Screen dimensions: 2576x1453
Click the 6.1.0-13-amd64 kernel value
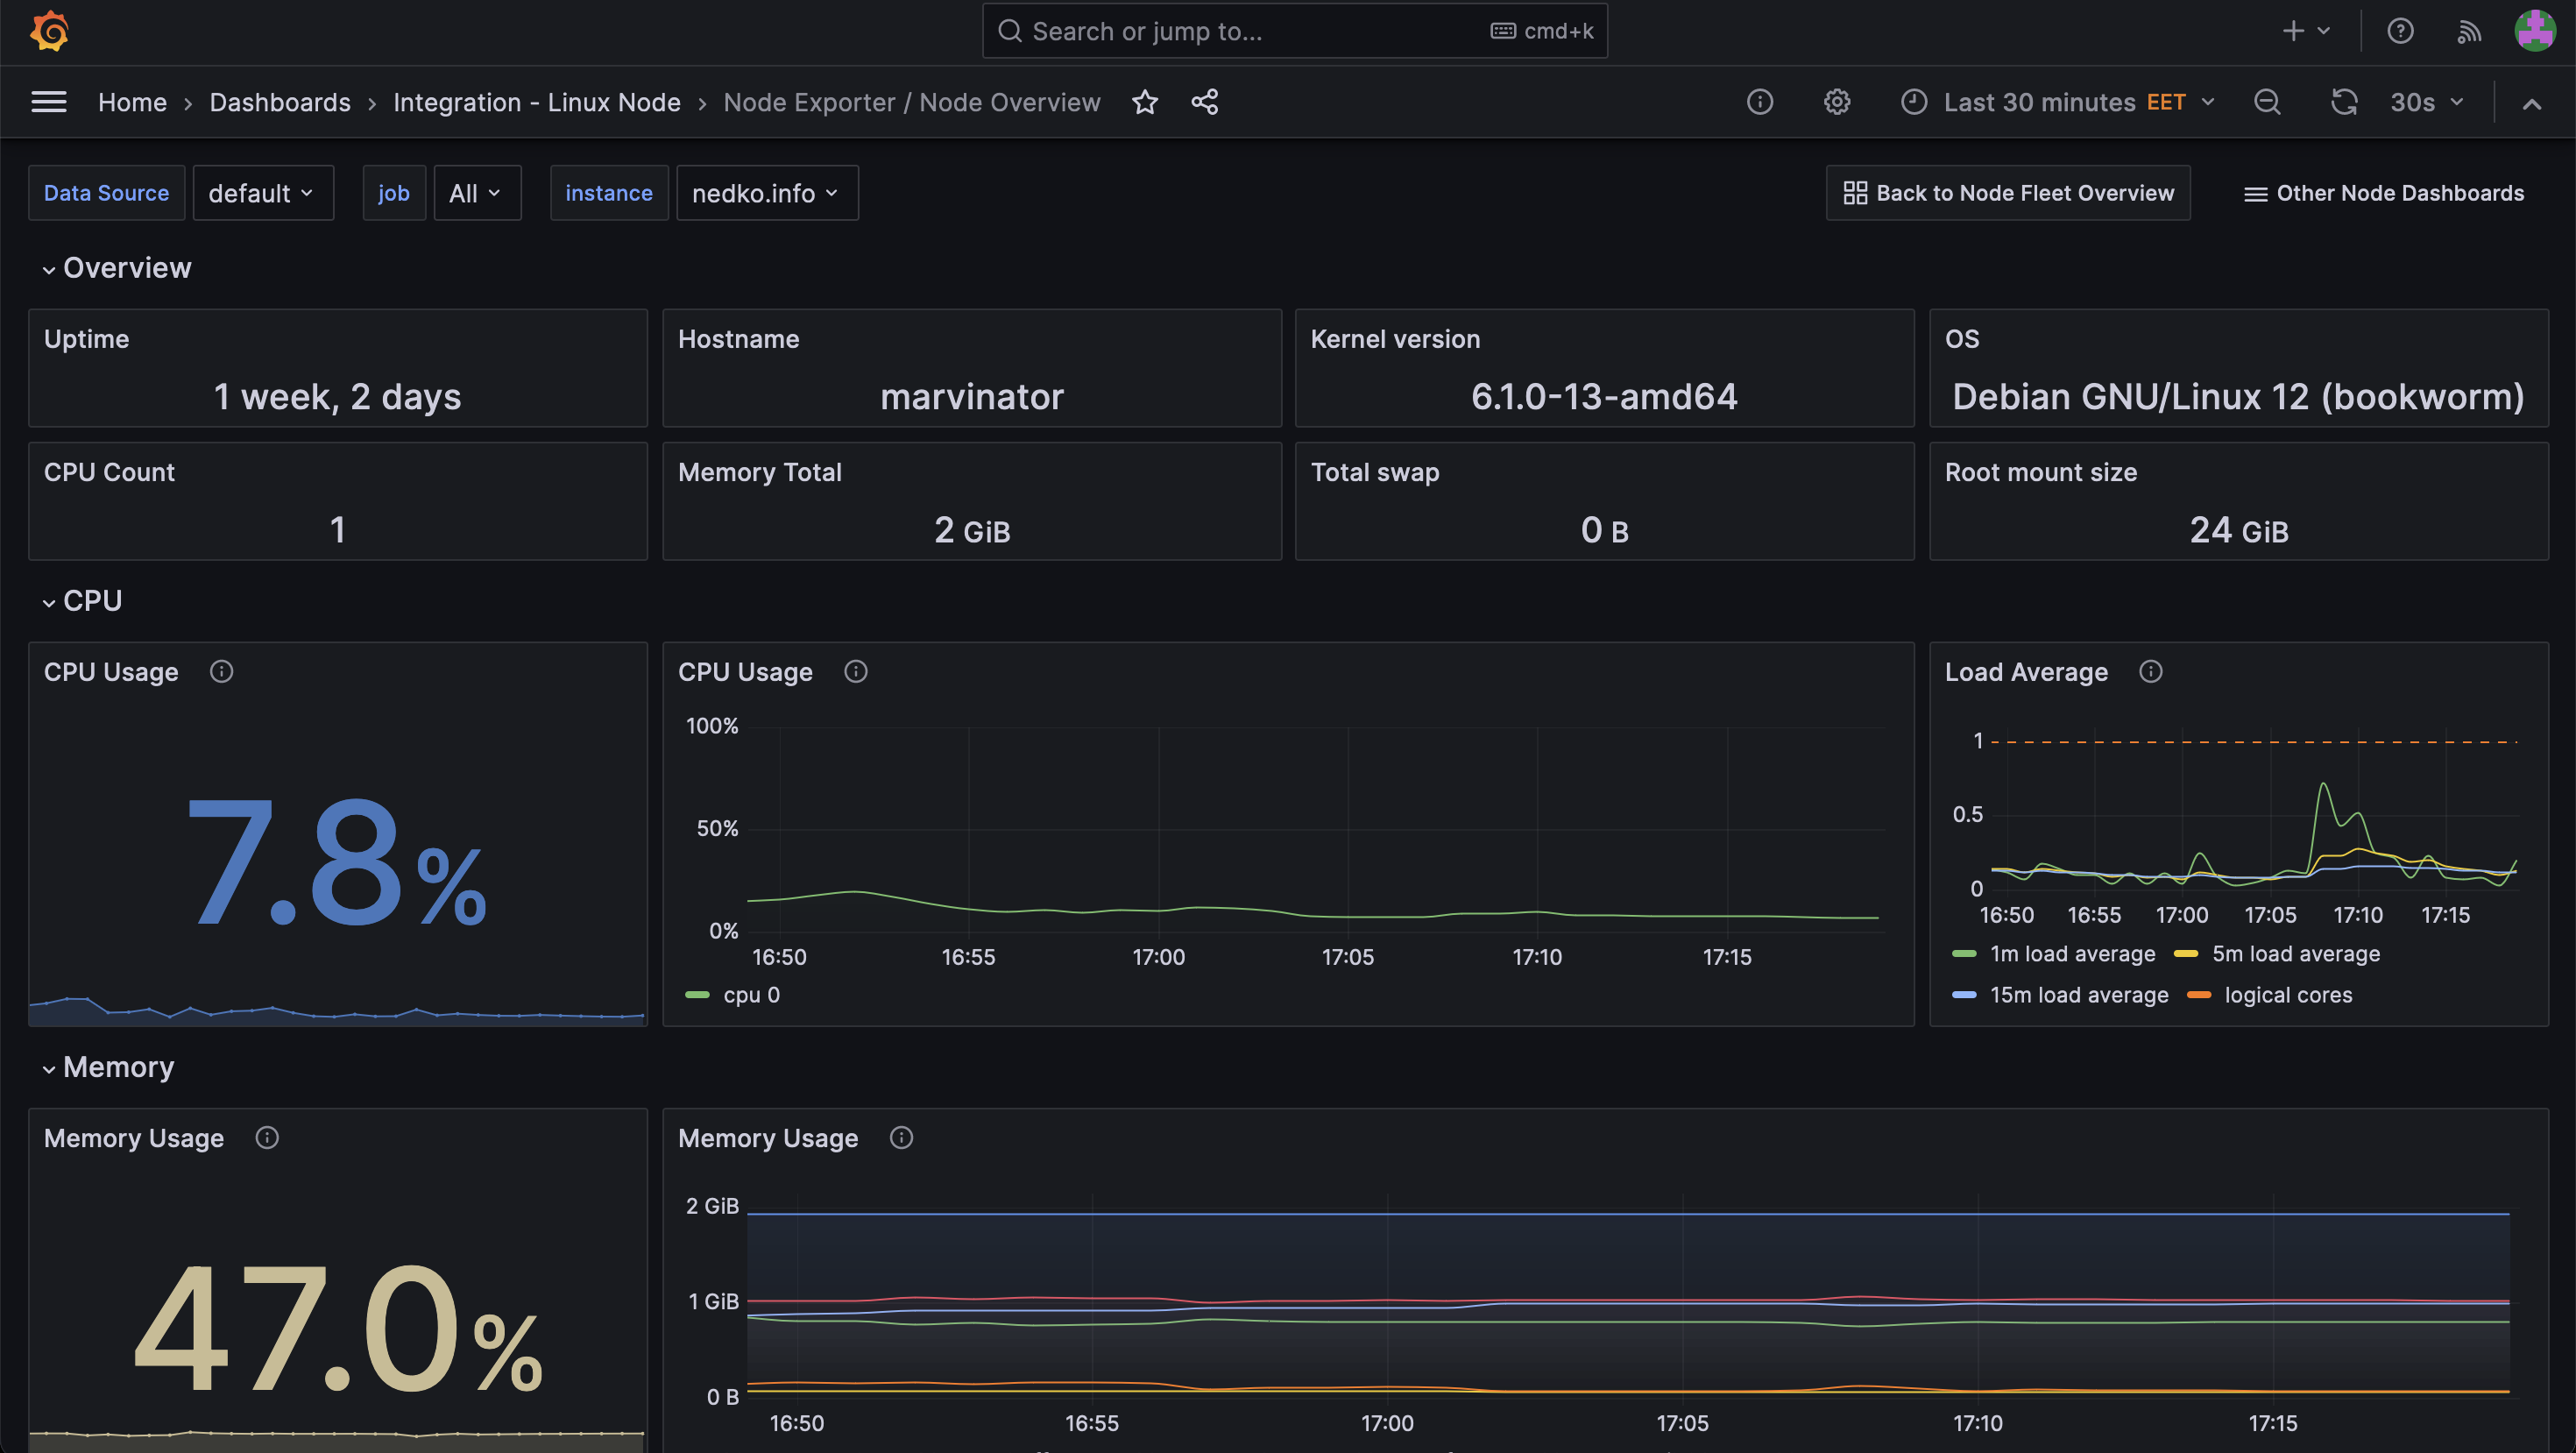[1604, 397]
